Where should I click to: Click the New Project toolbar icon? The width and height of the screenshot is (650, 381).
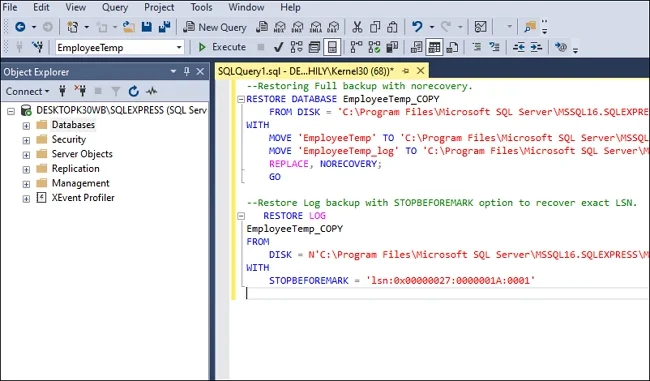coord(73,27)
